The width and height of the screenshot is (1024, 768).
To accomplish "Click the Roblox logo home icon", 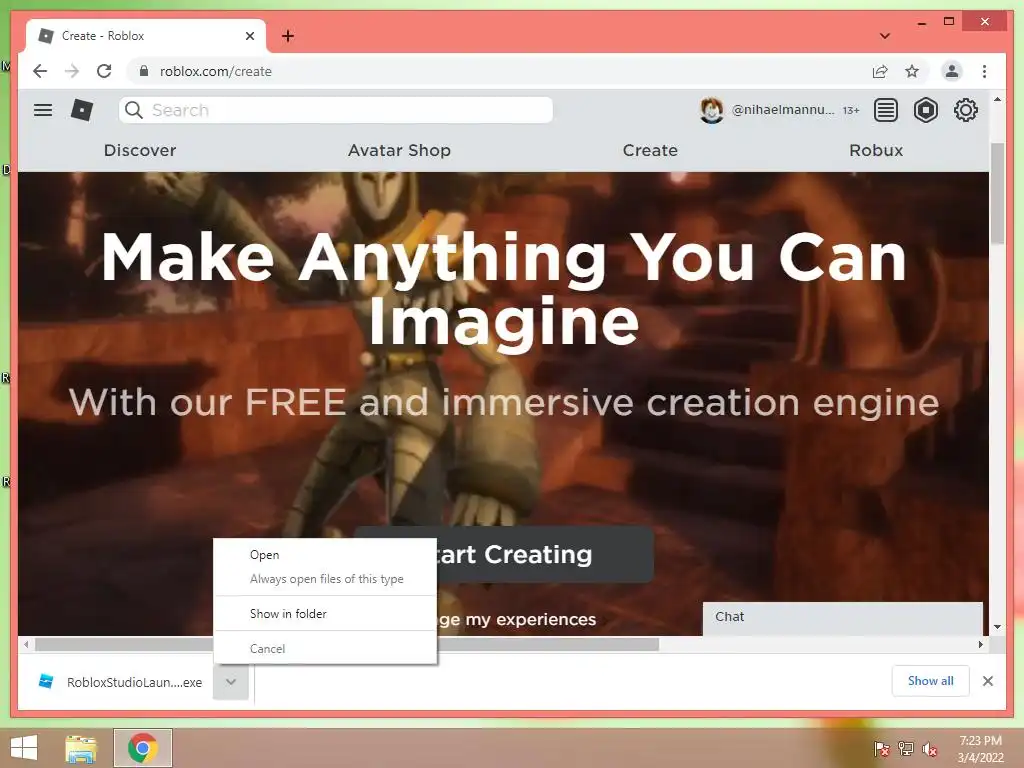I will (x=82, y=110).
